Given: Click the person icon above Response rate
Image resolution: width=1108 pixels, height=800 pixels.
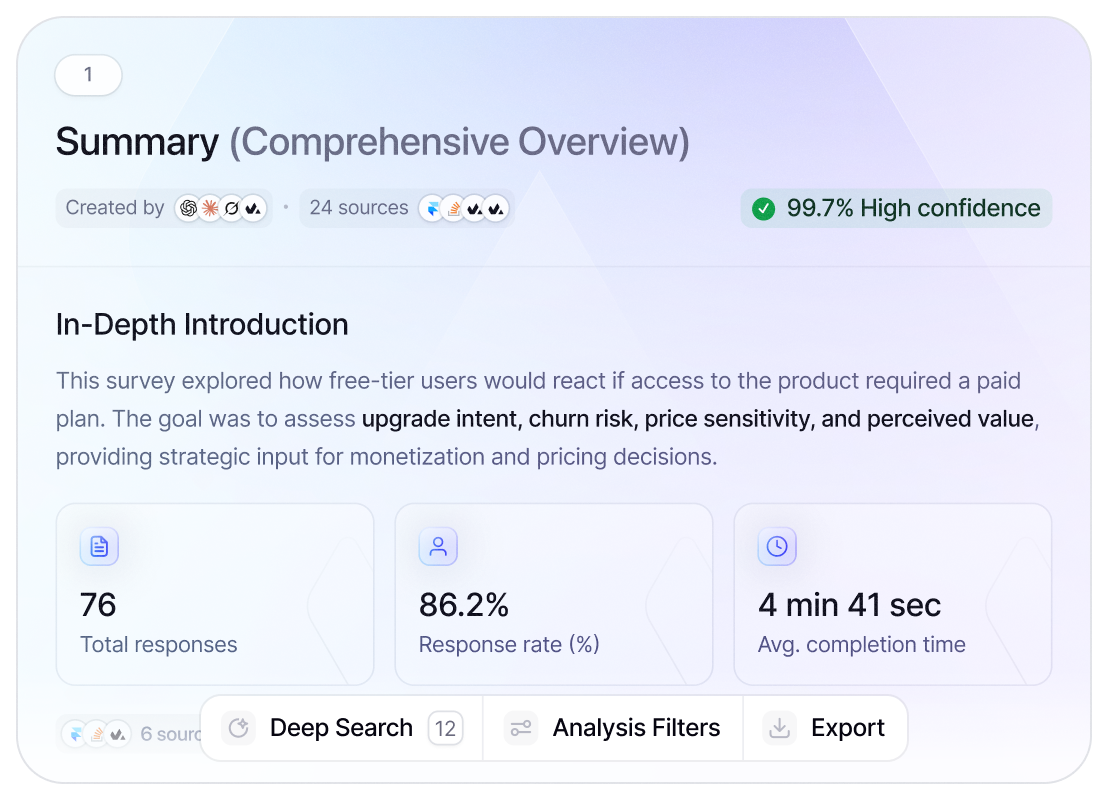Looking at the screenshot, I should point(438,546).
